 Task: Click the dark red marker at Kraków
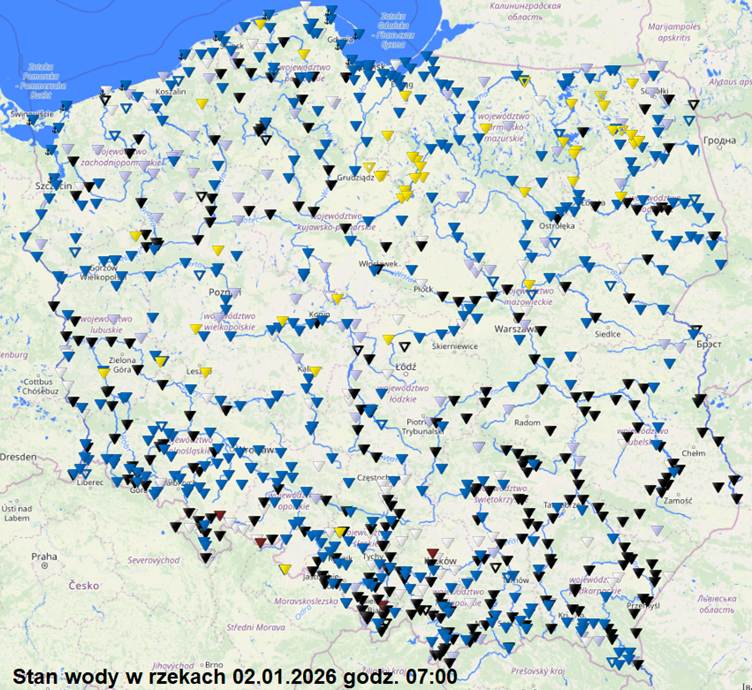pyautogui.click(x=432, y=552)
